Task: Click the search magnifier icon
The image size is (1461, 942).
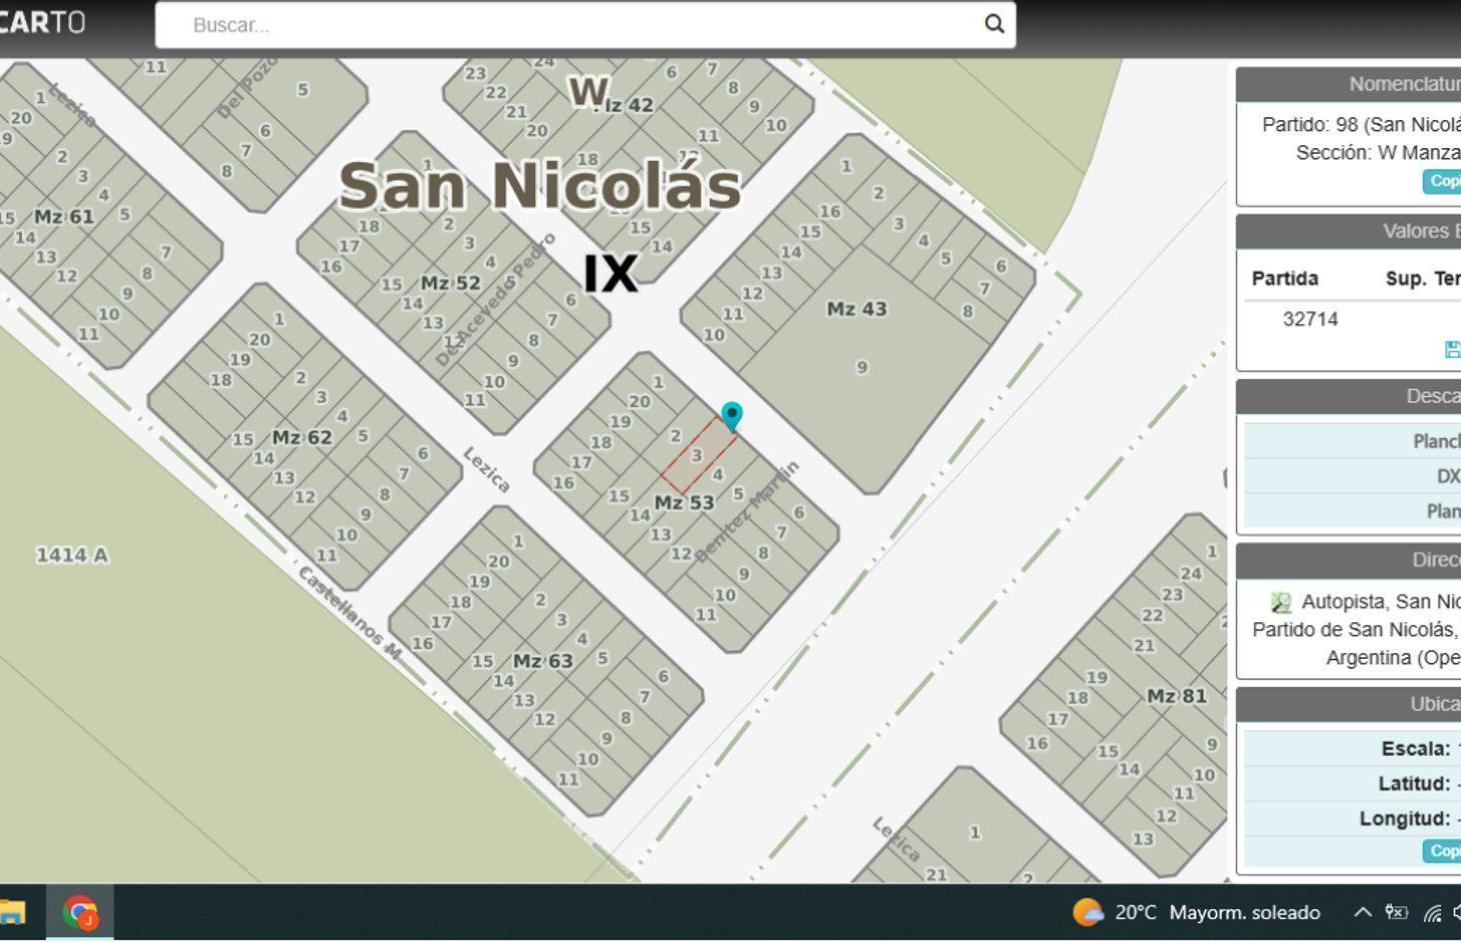Action: [994, 24]
